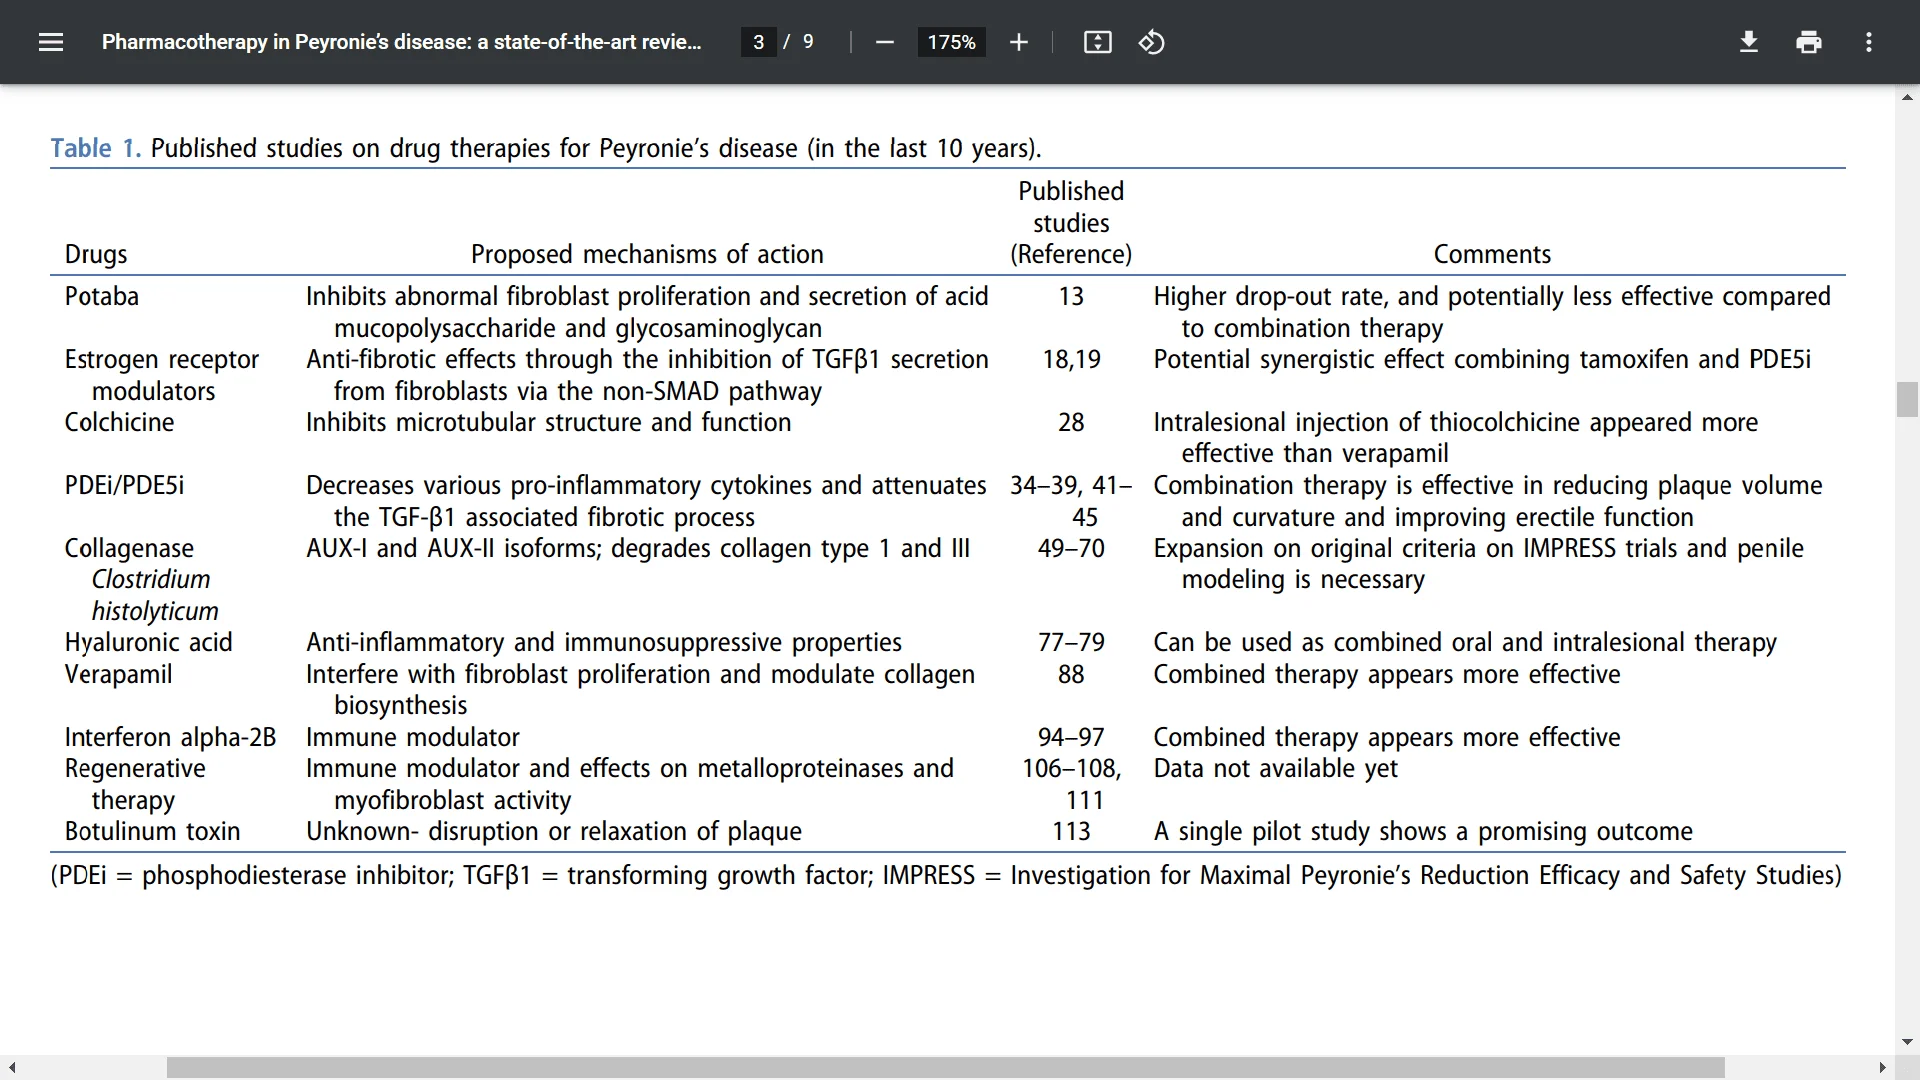Click references '106–108, 111' for Regenerative therapy
Viewport: 1920px width, 1080px height.
[x=1071, y=784]
